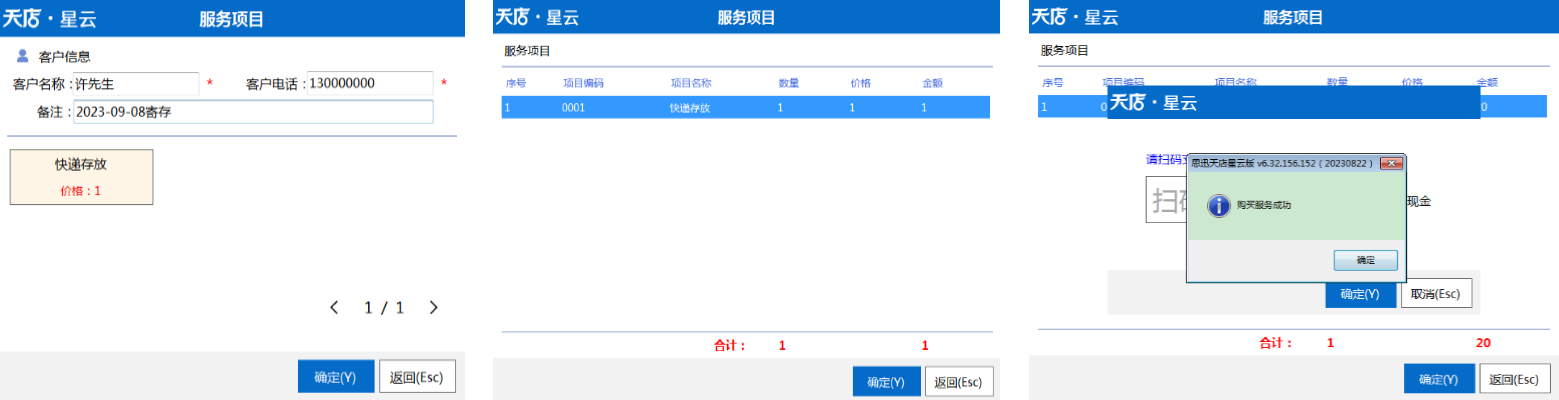Viewport: 1559px width, 400px height.
Task: Click the 客户名称 input field
Action: 137,84
